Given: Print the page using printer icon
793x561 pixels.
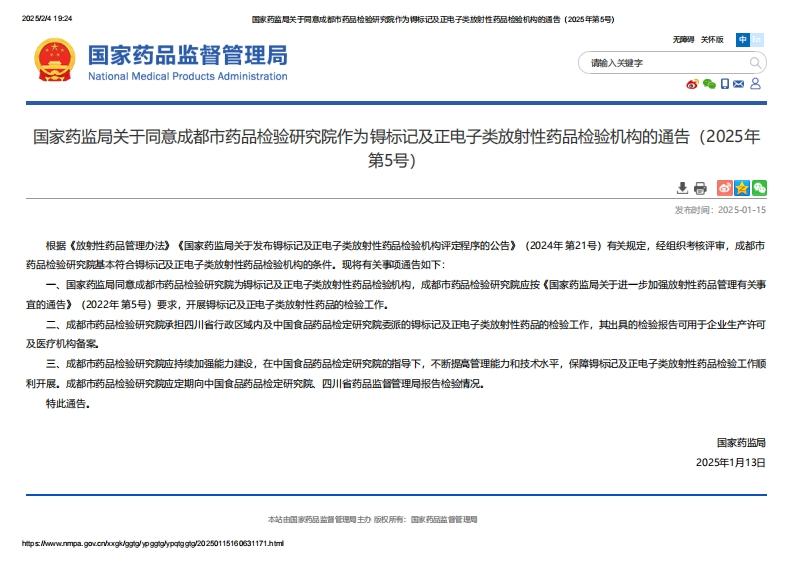Looking at the screenshot, I should click(x=700, y=188).
